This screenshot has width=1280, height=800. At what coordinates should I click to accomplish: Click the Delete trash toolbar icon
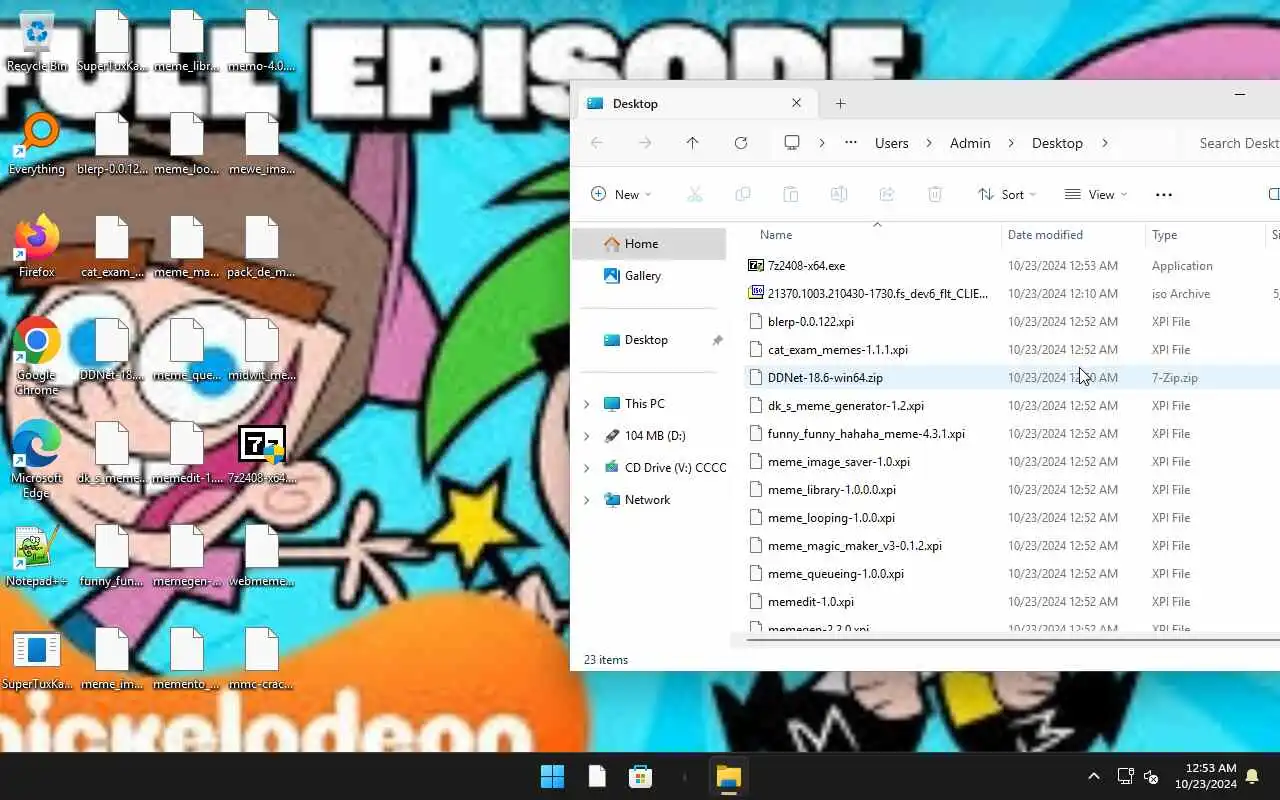coord(935,194)
